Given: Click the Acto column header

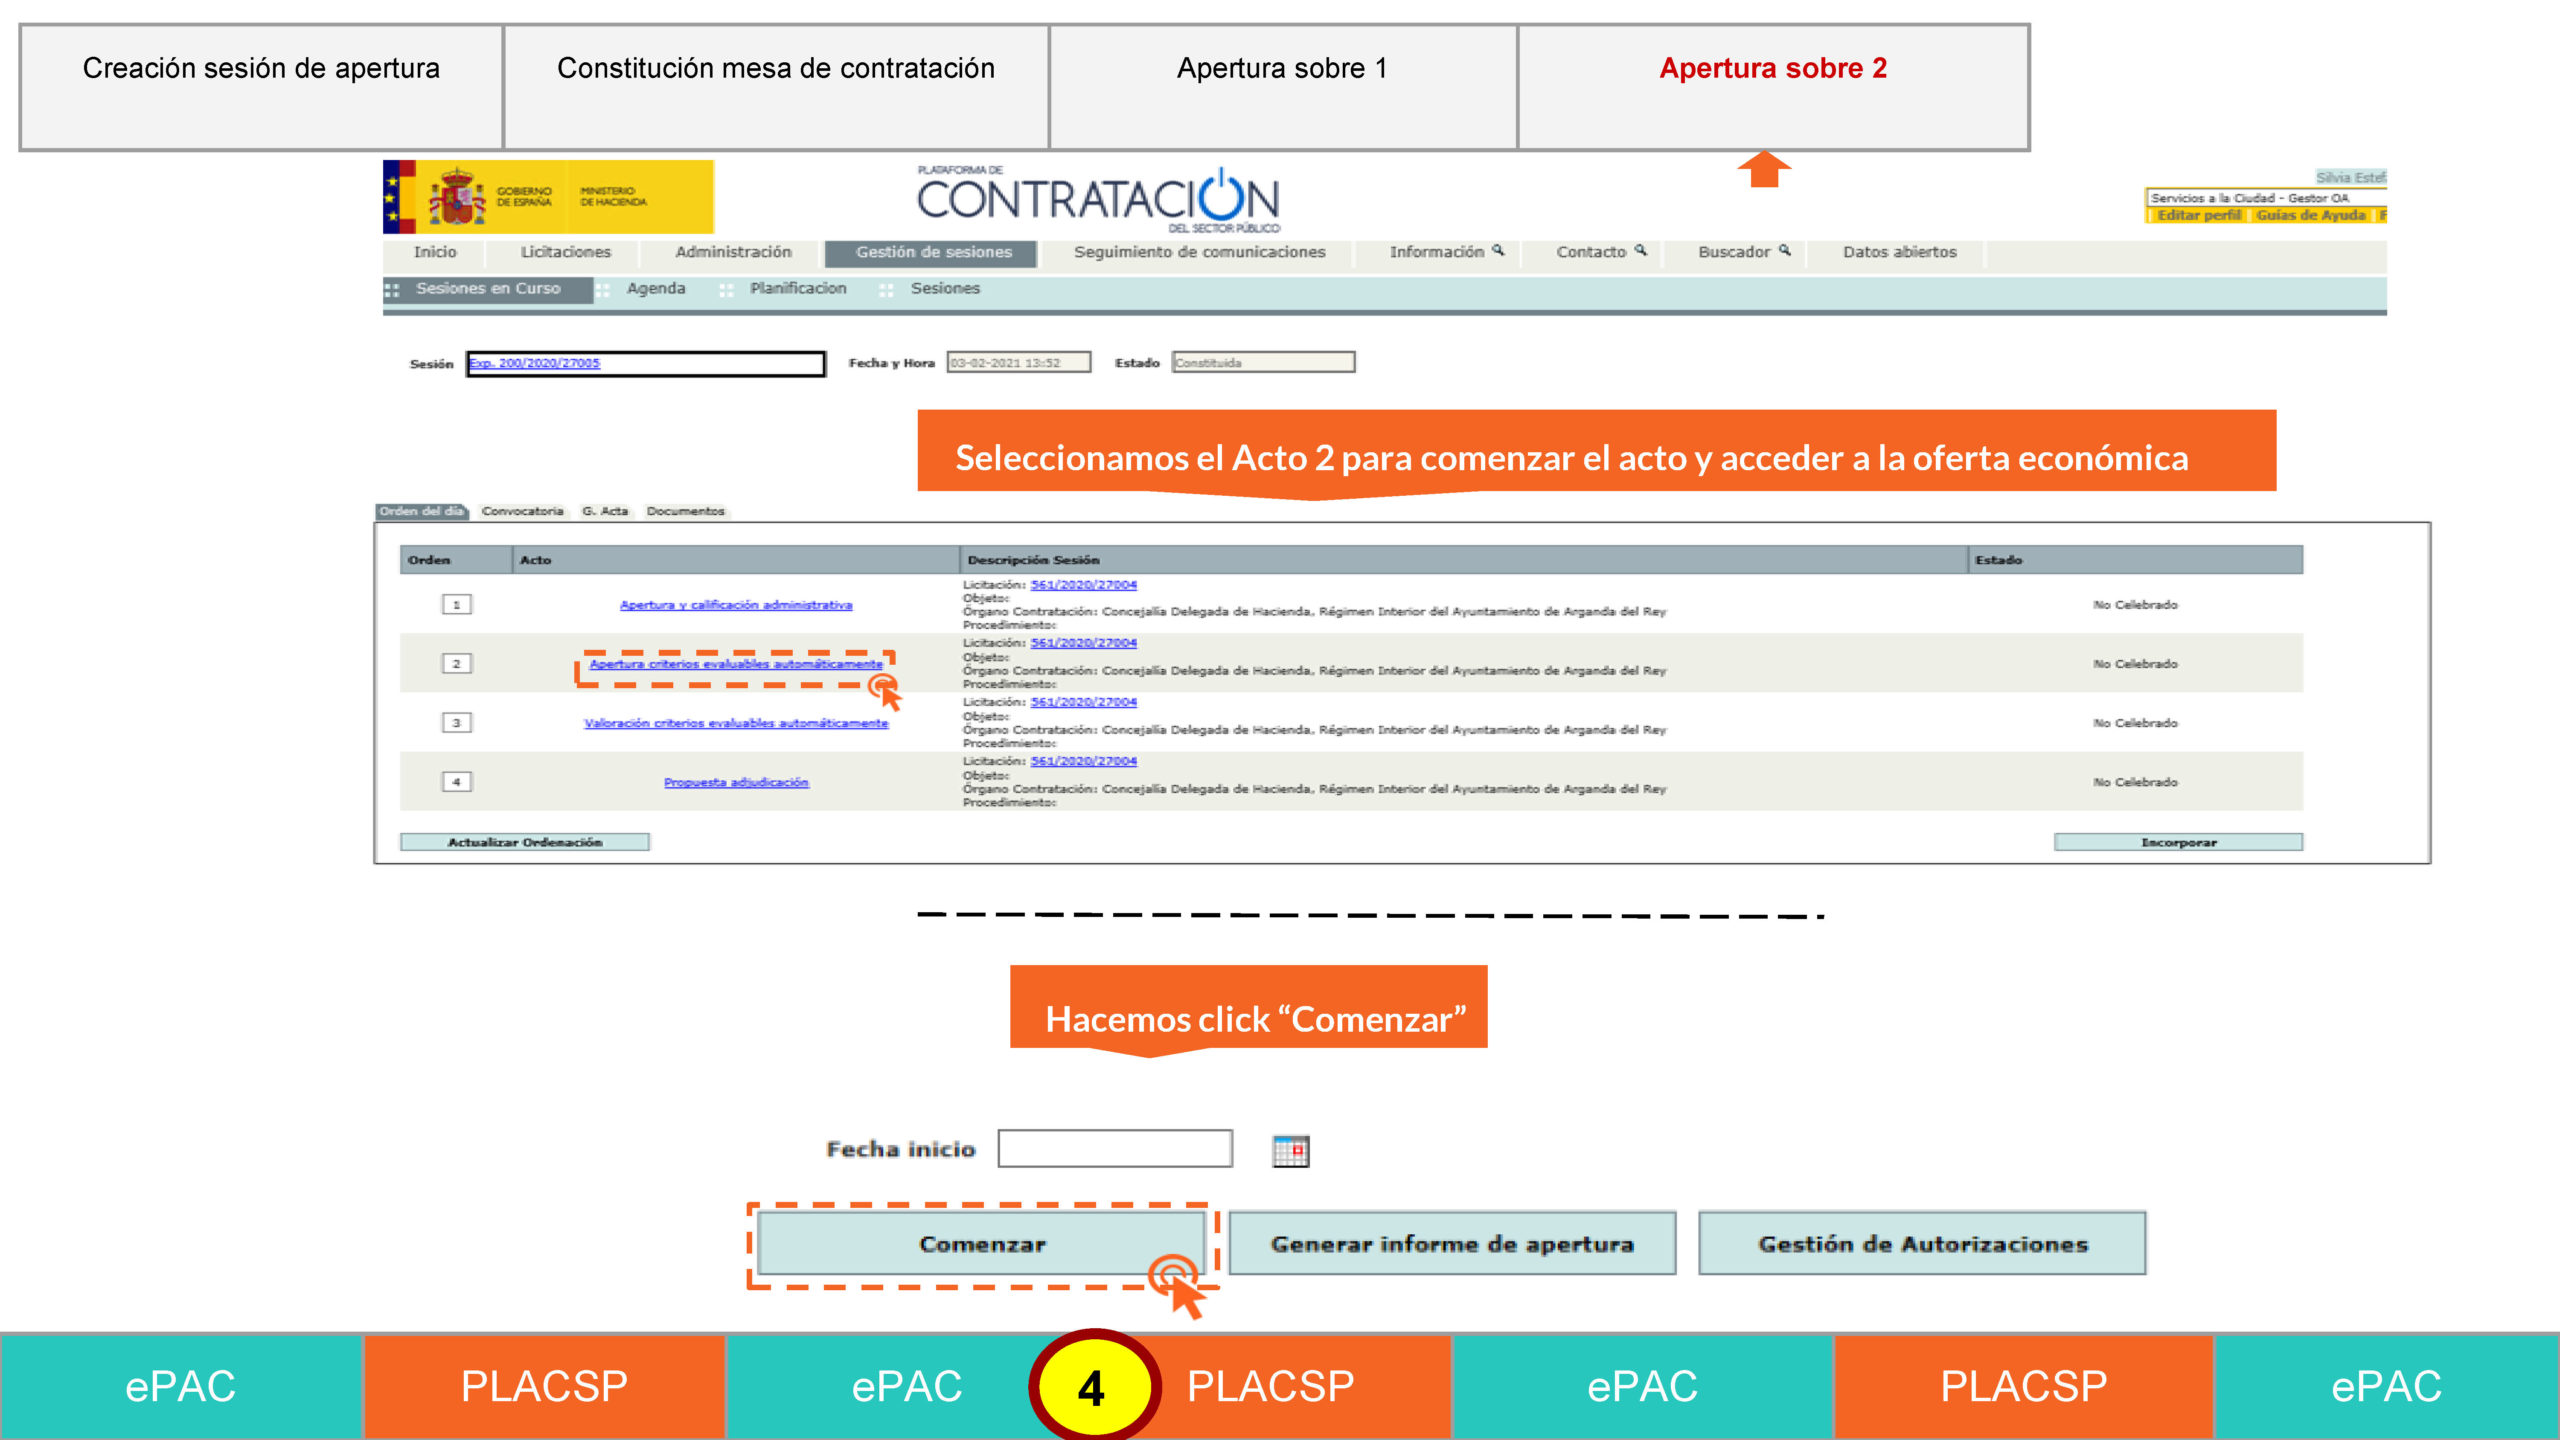Looking at the screenshot, I should coord(736,560).
